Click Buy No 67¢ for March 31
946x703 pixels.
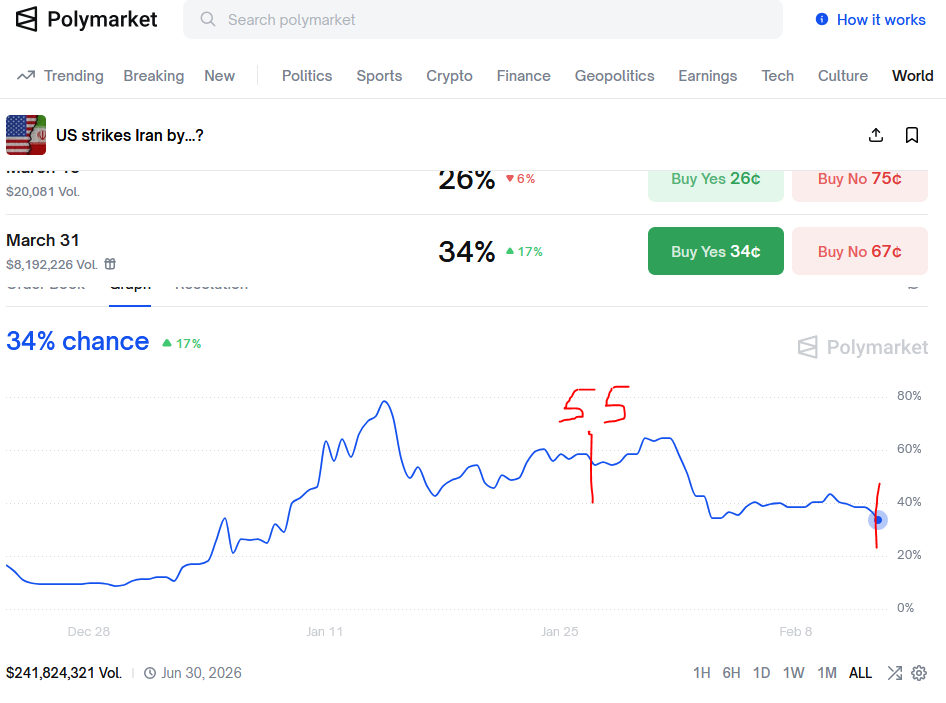859,251
